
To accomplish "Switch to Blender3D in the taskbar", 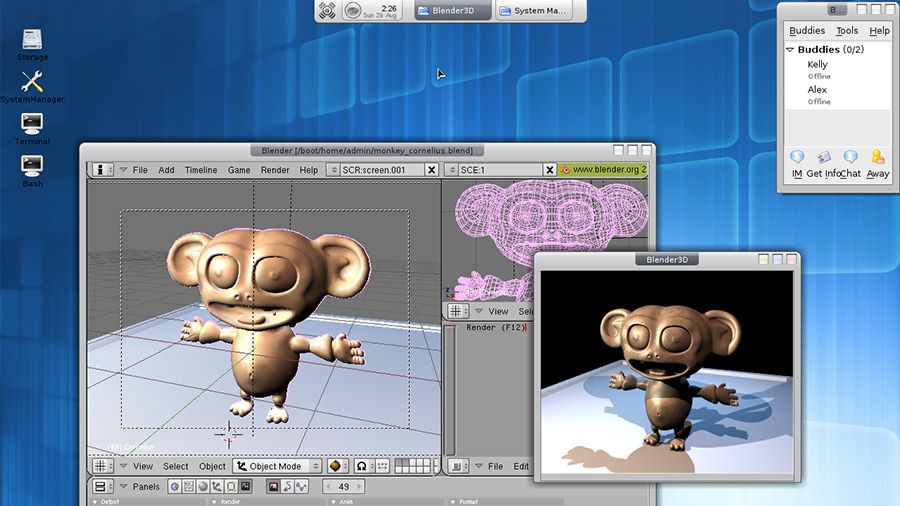I will (453, 11).
